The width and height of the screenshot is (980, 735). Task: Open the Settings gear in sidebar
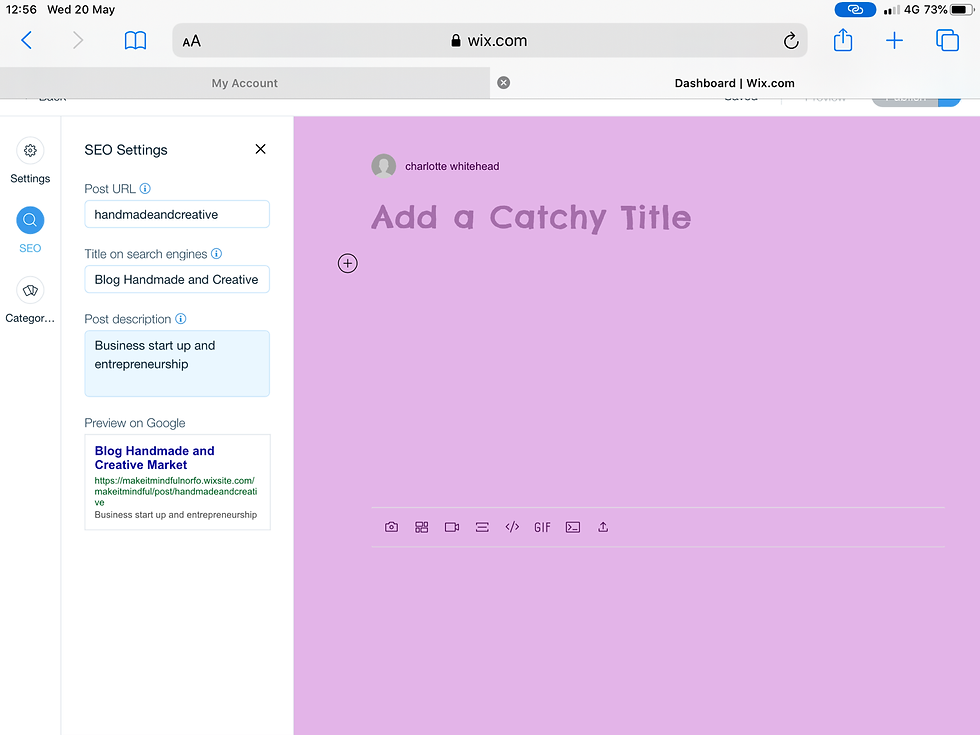(30, 151)
